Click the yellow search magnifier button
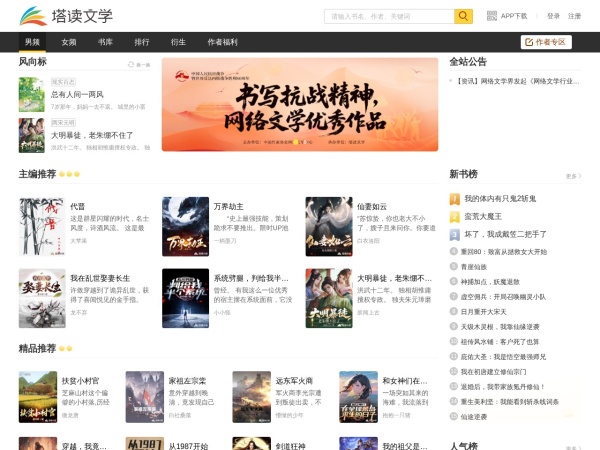 coord(463,16)
